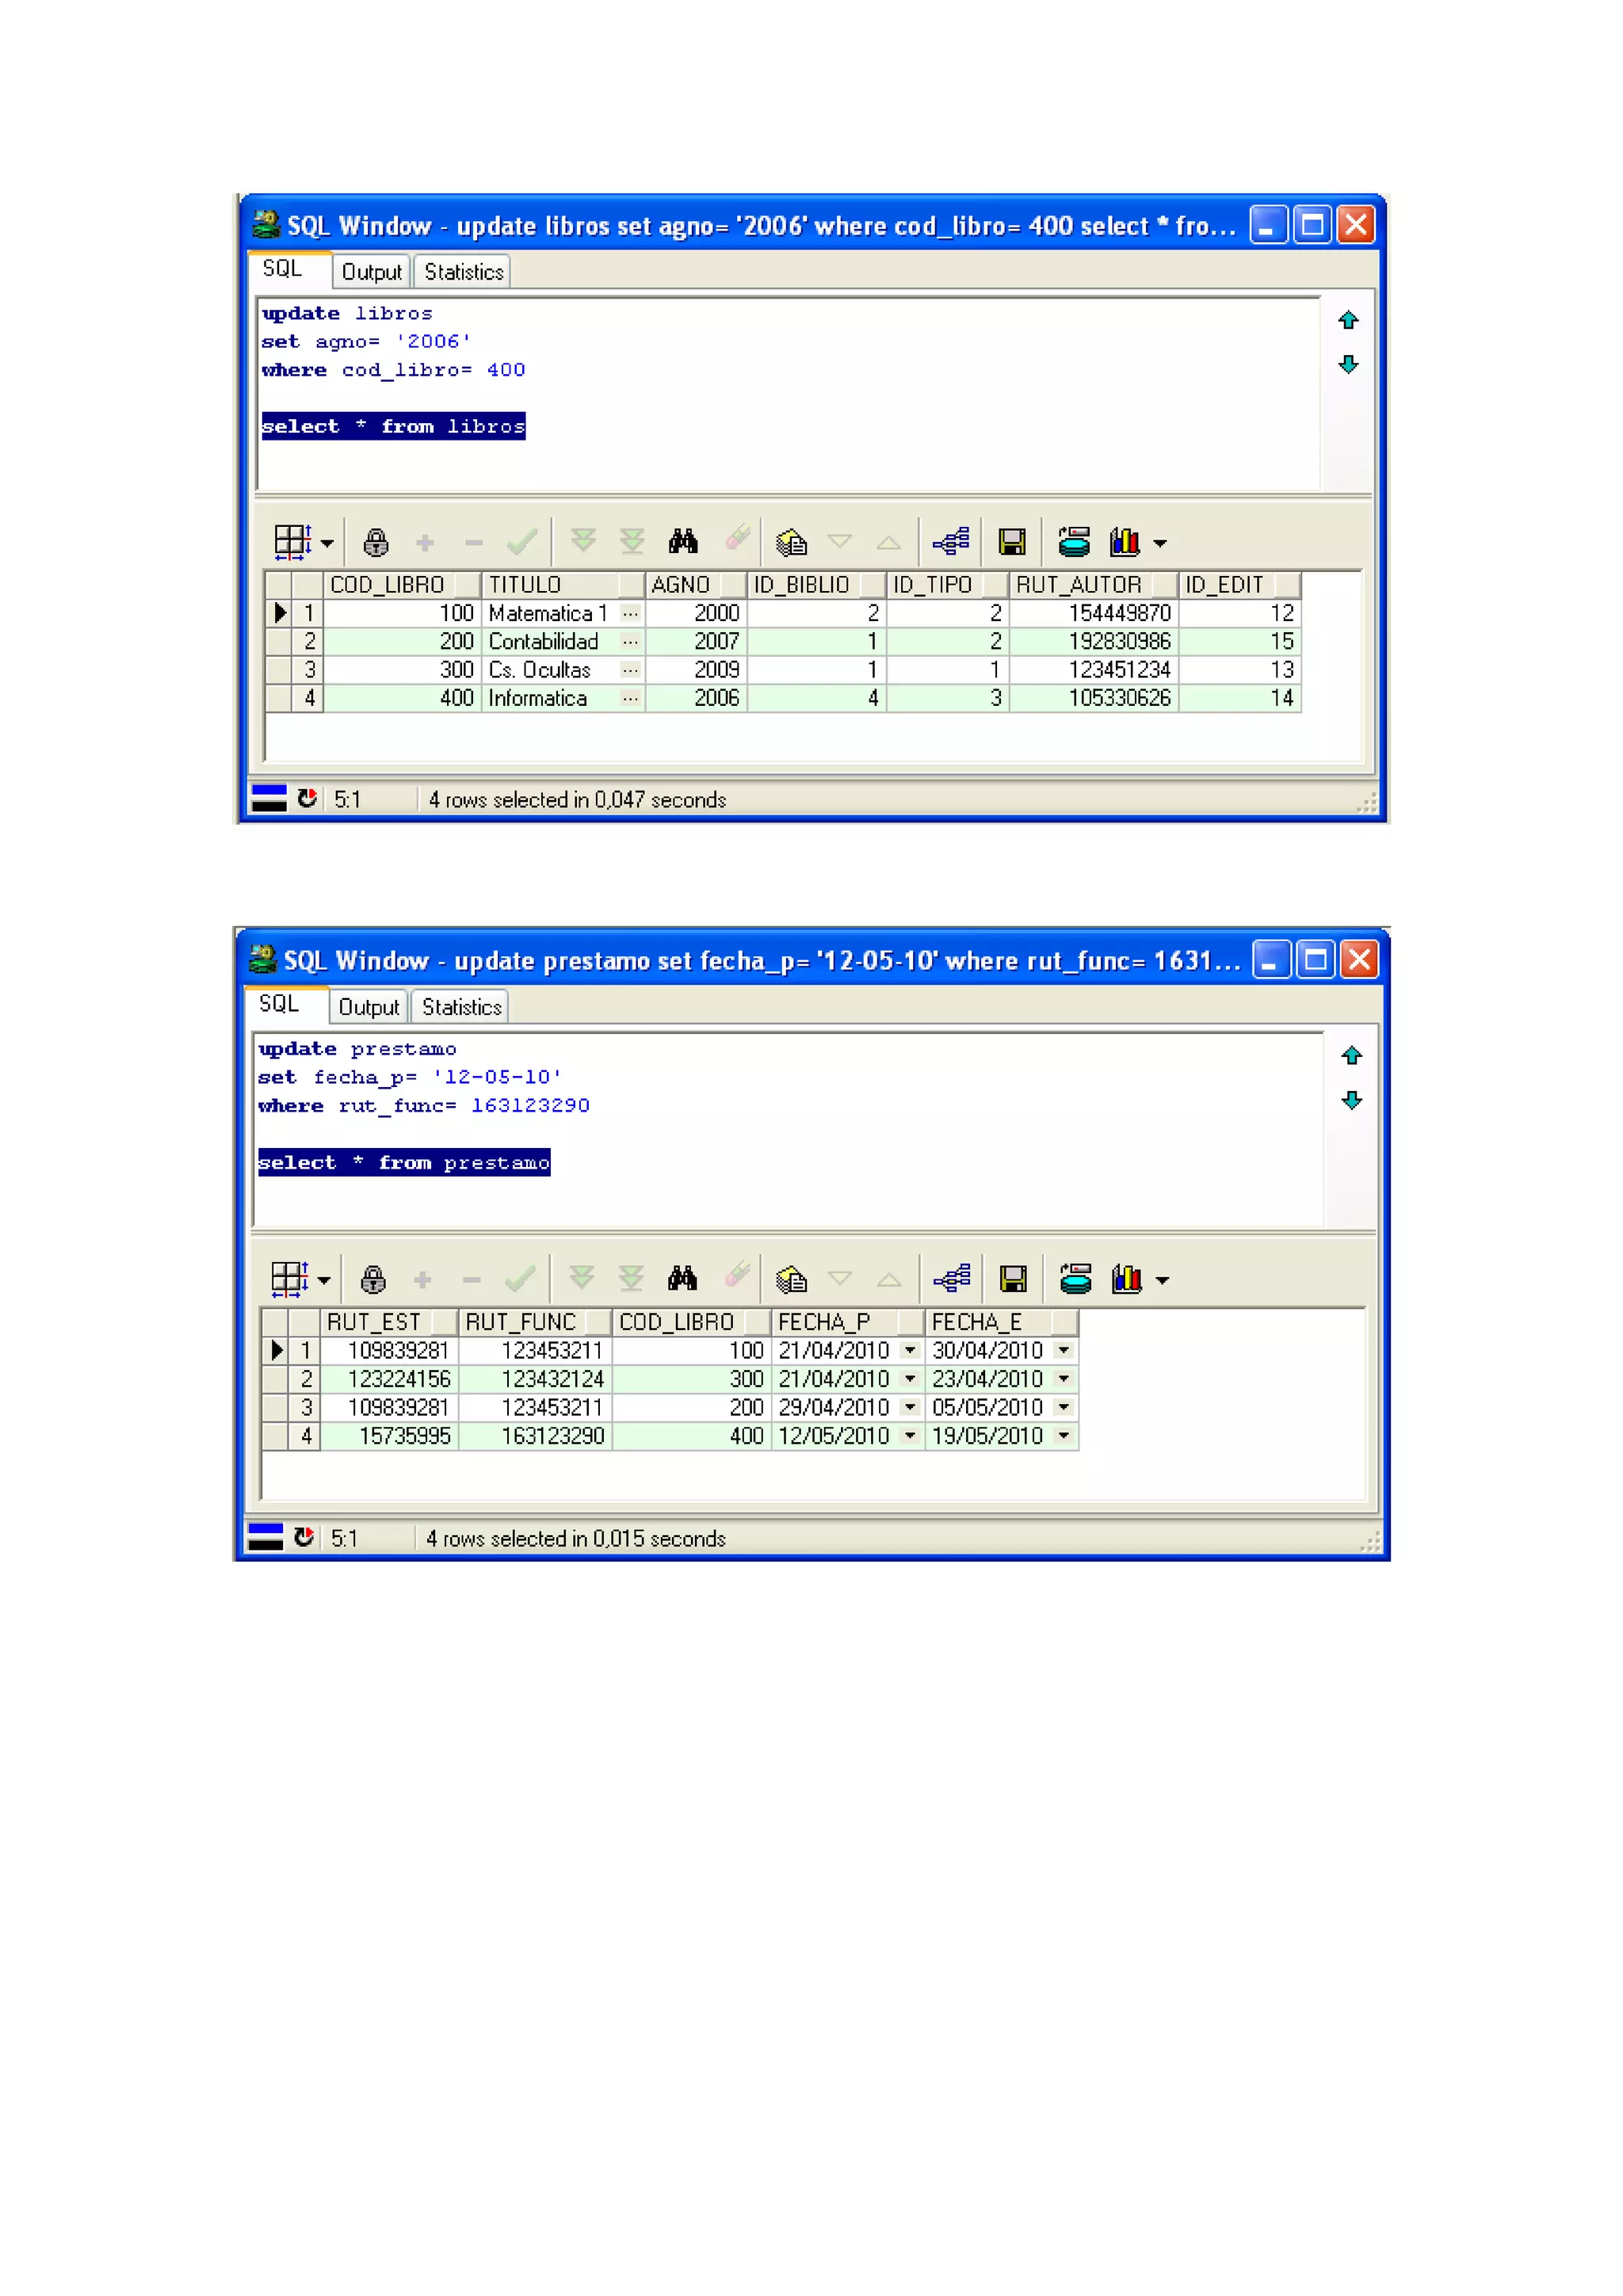
Task: Click COD_LIBRO column header in libros grid
Action: click(402, 585)
